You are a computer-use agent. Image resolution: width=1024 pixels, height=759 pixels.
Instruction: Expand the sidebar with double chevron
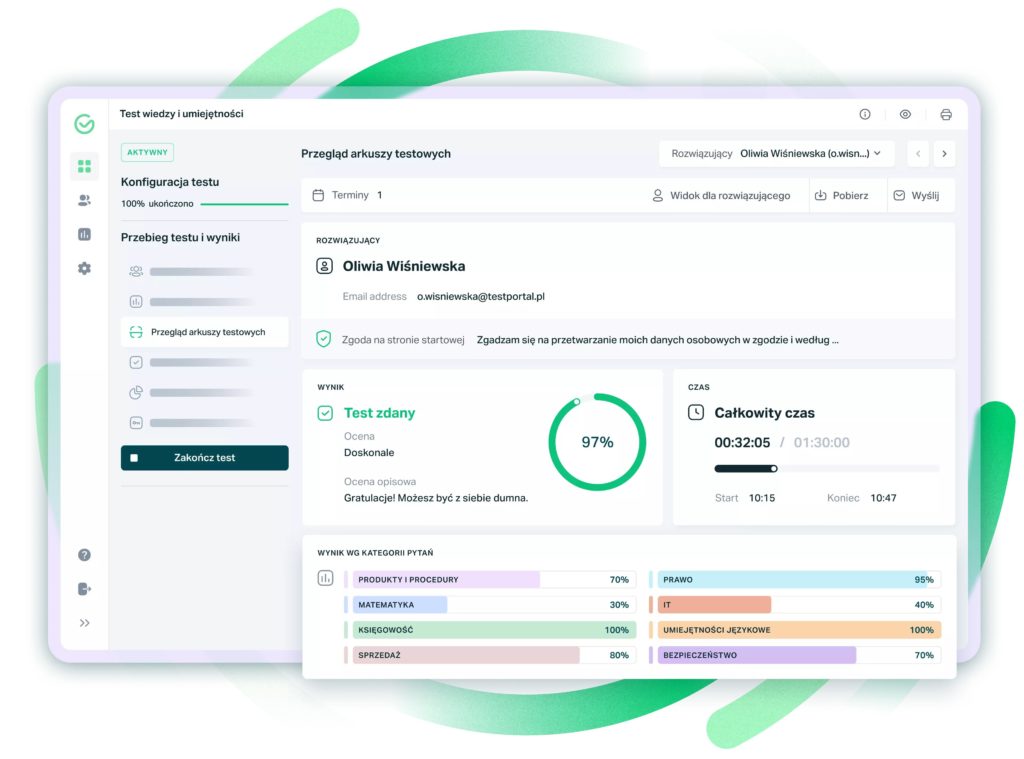(x=84, y=622)
